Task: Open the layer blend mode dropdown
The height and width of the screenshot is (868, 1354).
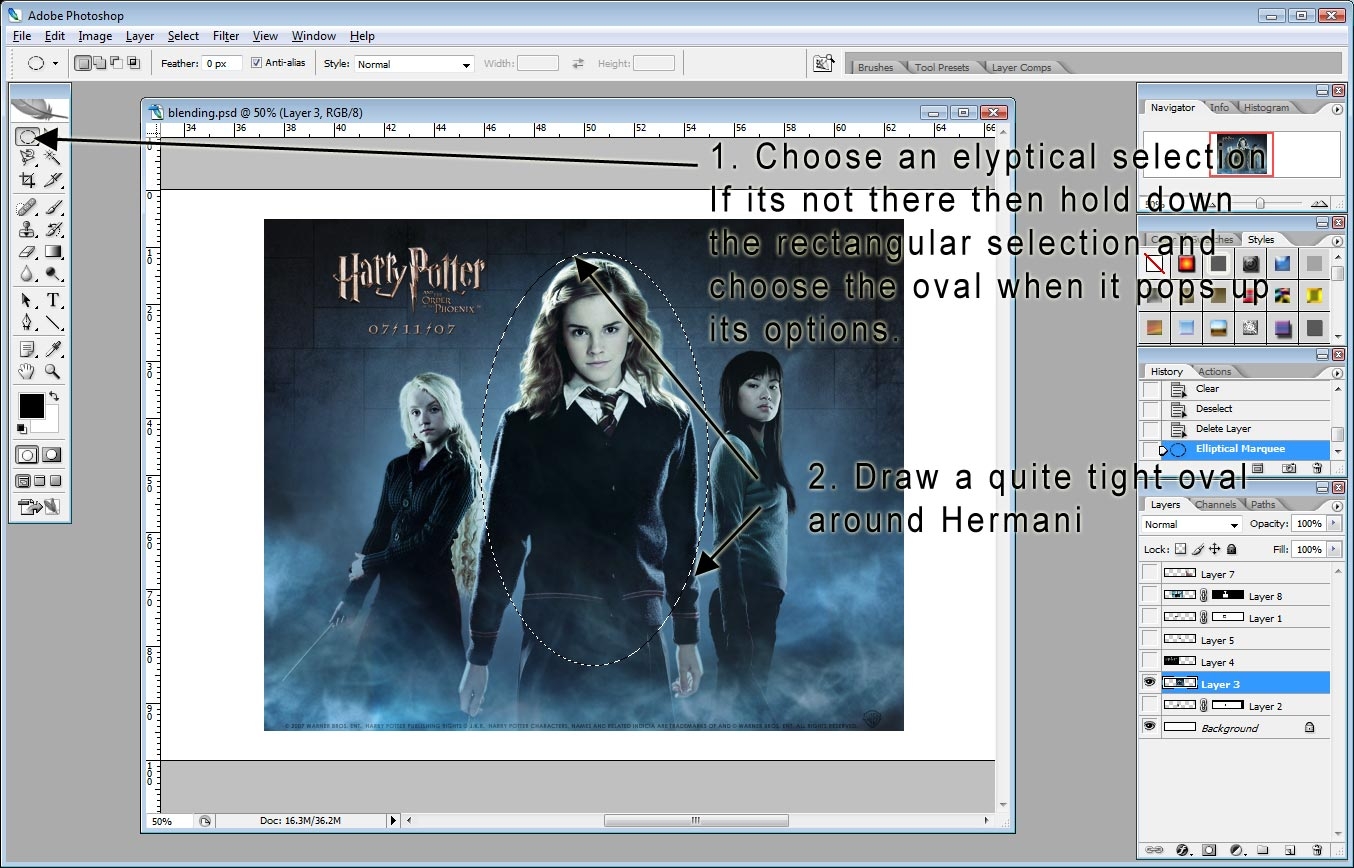Action: pyautogui.click(x=1191, y=524)
